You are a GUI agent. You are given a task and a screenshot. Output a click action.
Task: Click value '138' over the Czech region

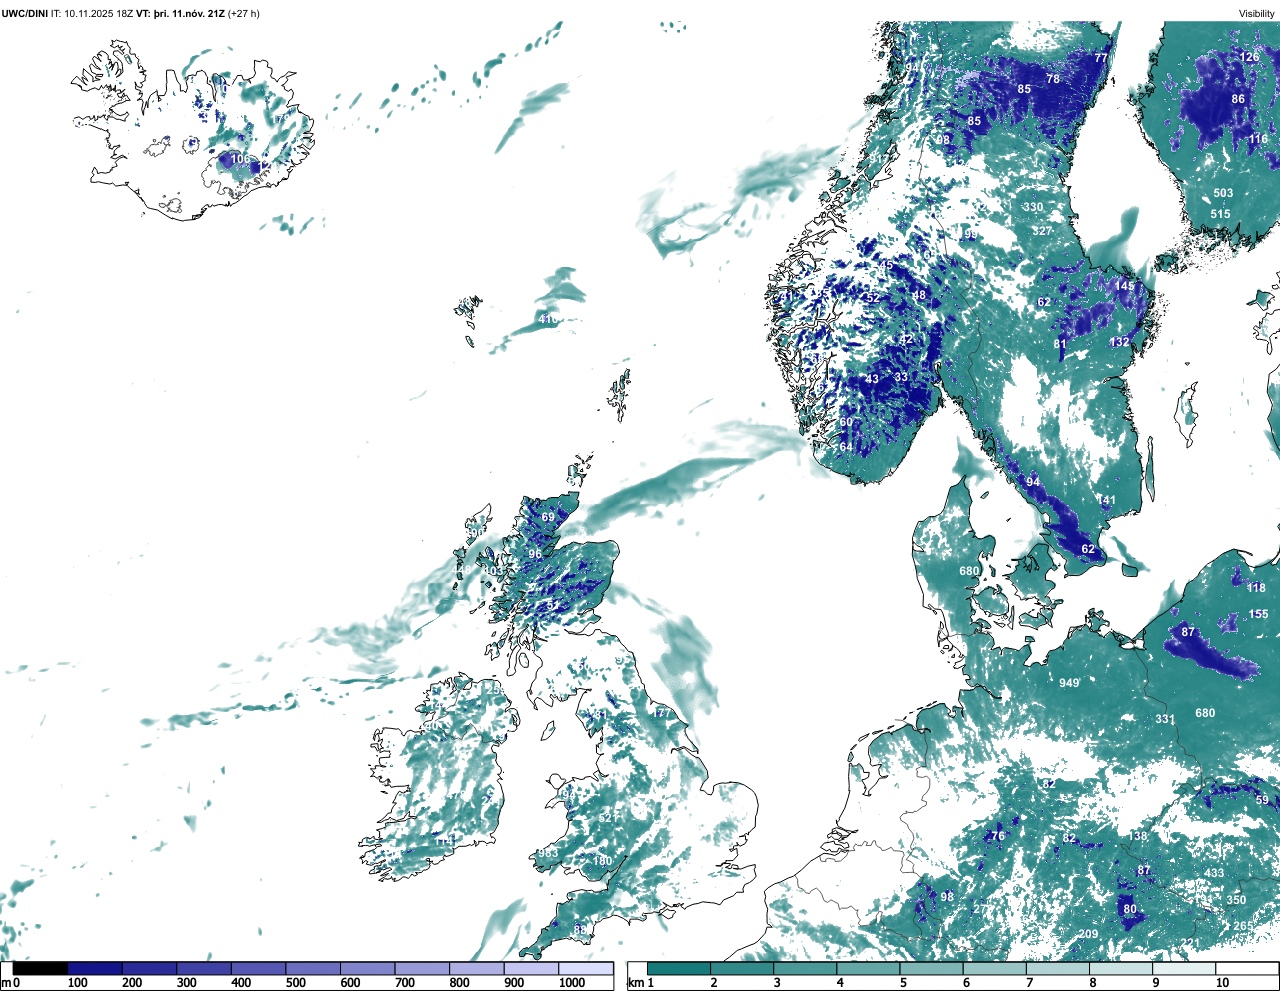(x=1139, y=836)
